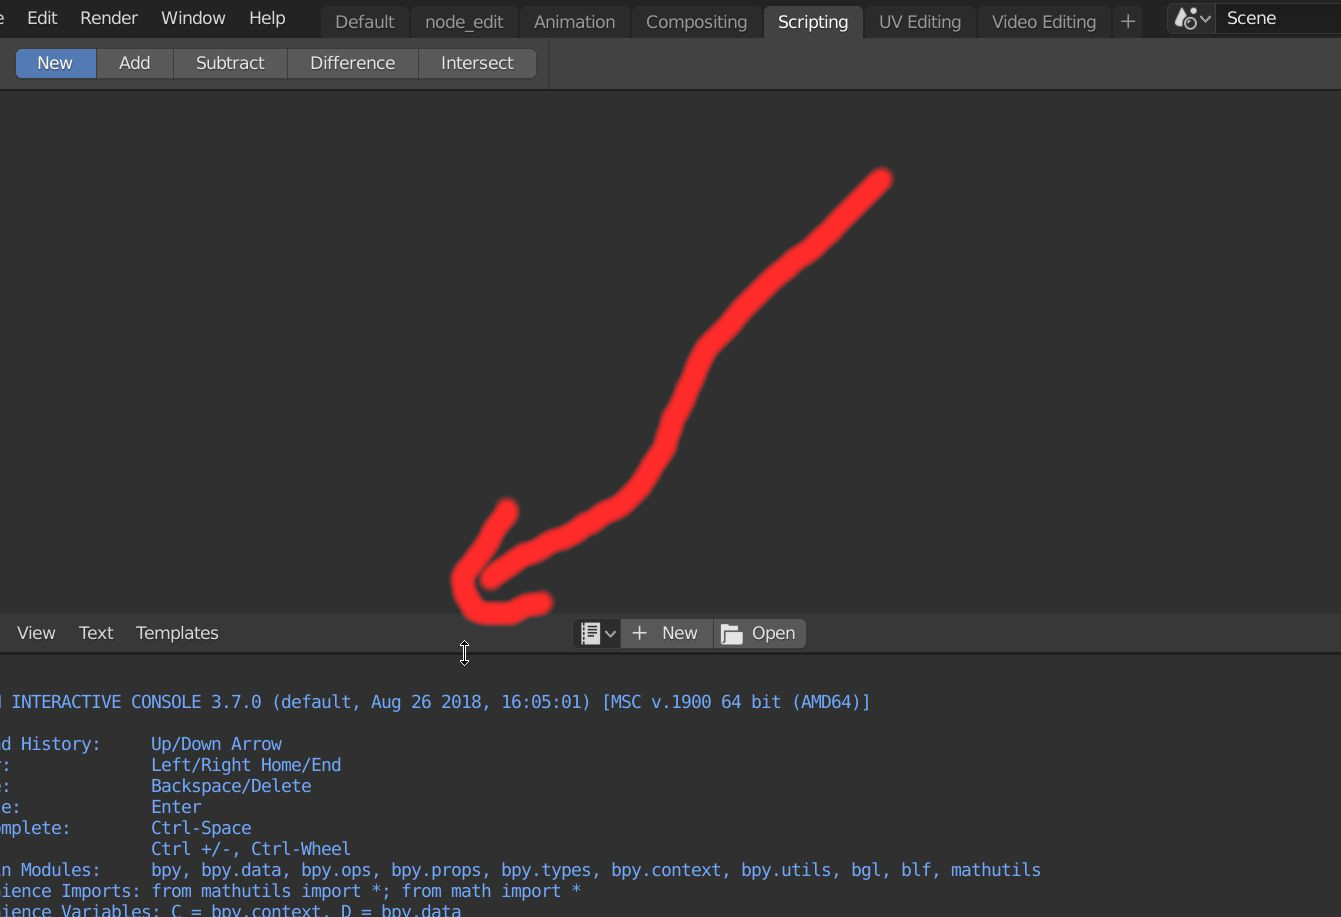Viewport: 1341px width, 917px height.
Task: Switch to the Compositing workspace tab
Action: coord(696,22)
